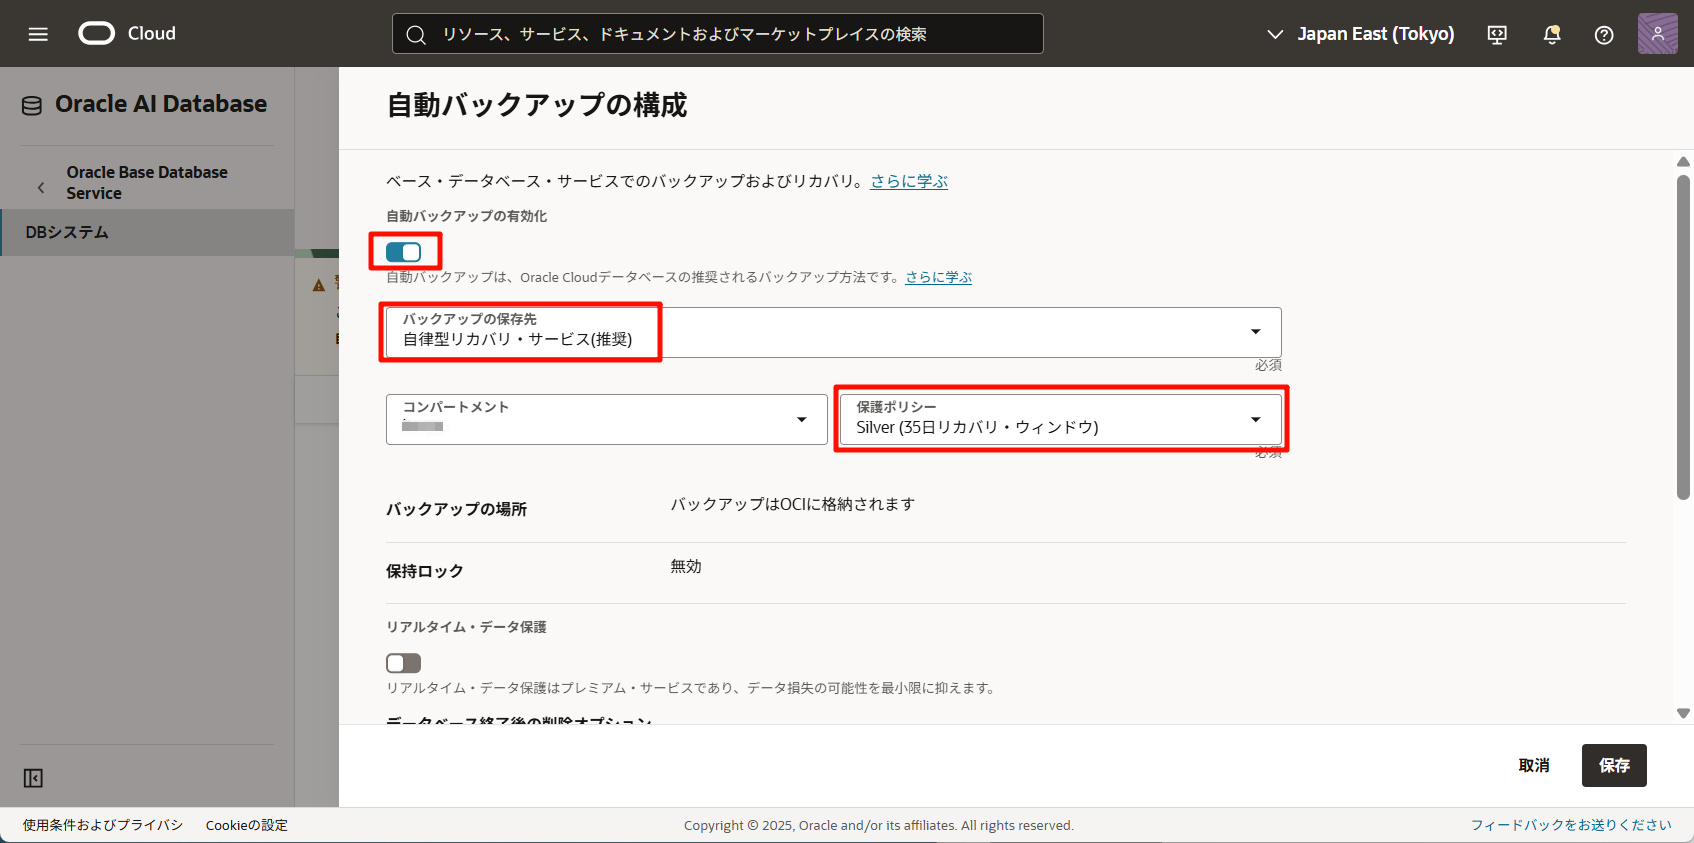1694x843 pixels.
Task: Select DBシステム in the sidebar
Action: click(147, 232)
